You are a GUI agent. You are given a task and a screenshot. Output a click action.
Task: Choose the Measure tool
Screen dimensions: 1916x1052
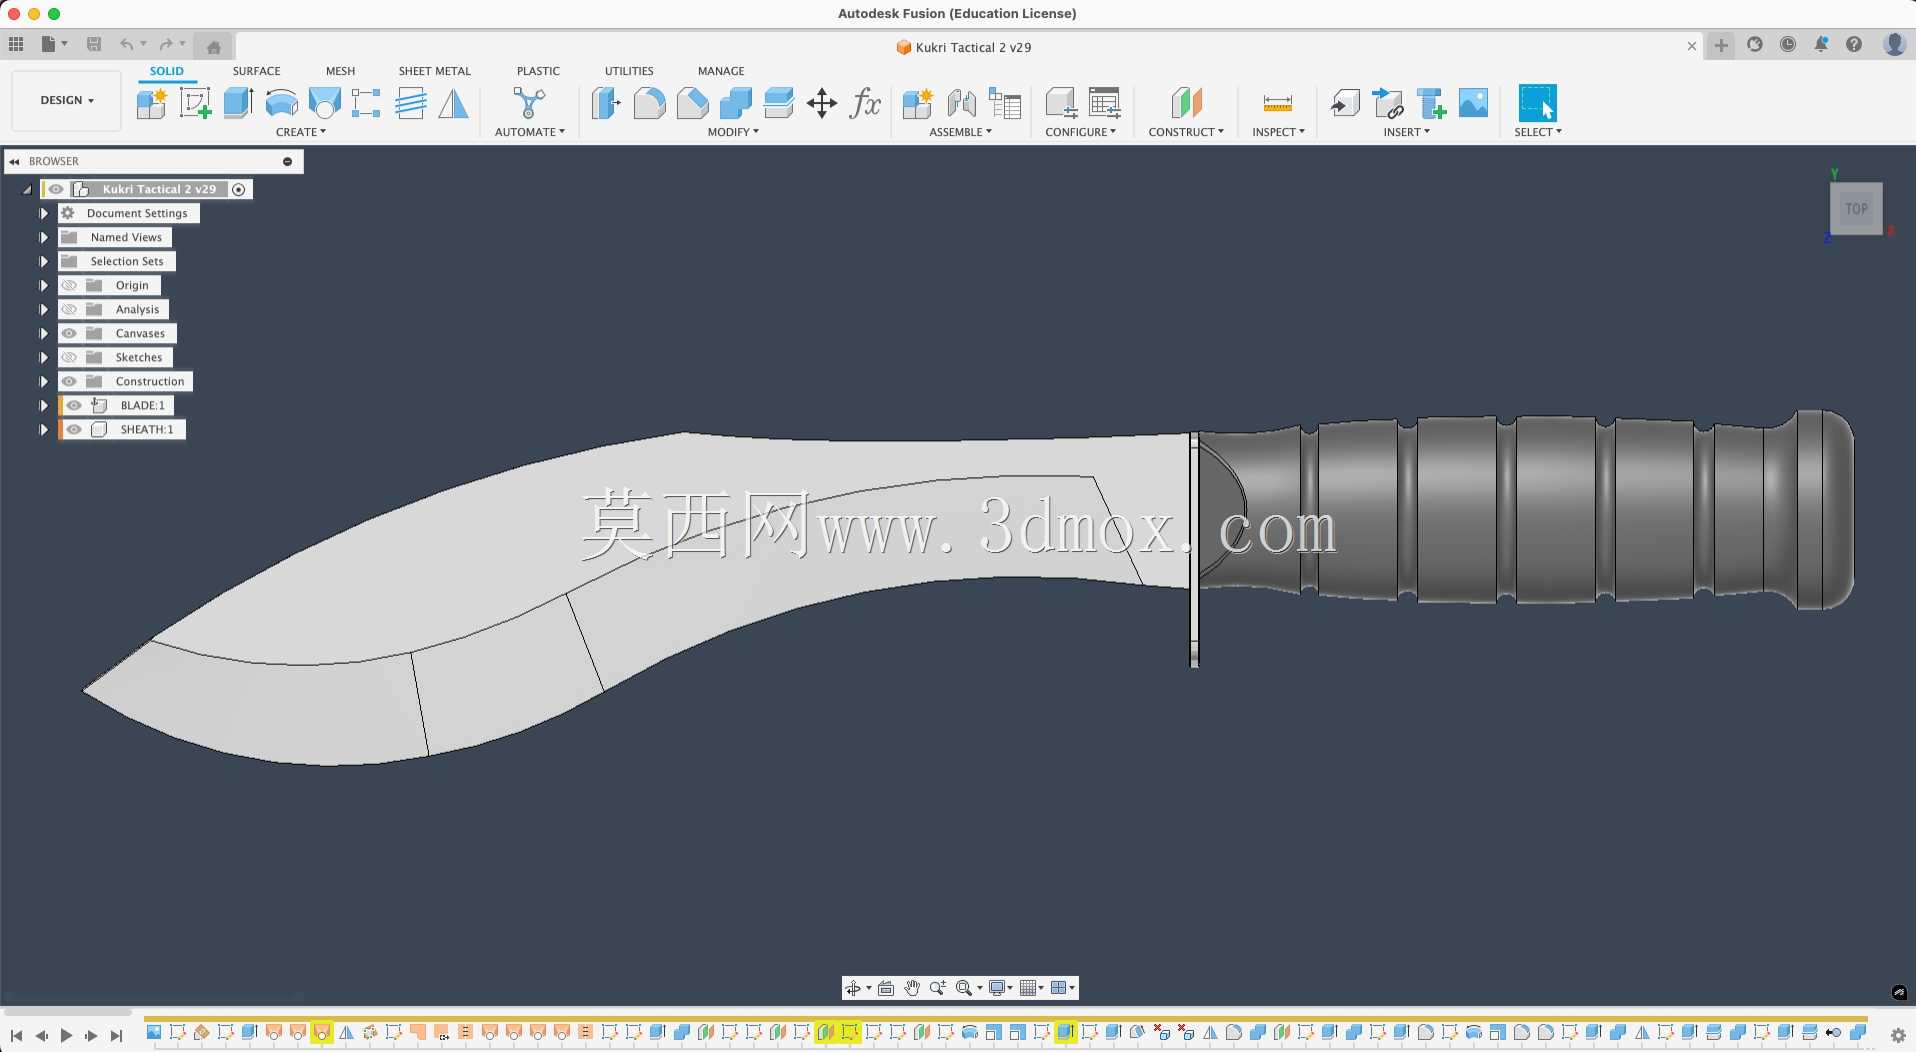point(1278,103)
